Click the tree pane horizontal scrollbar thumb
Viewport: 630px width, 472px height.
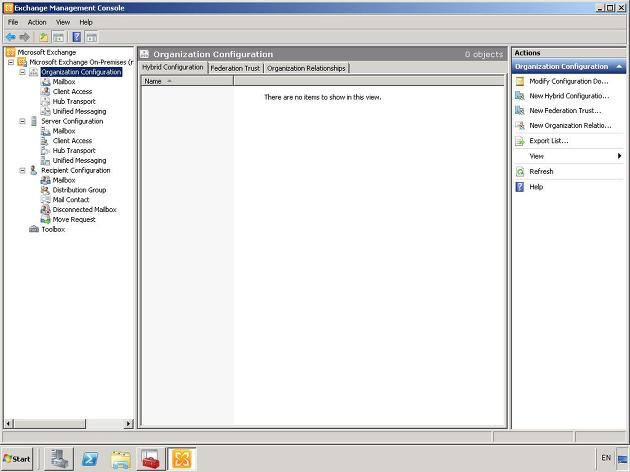coord(50,423)
